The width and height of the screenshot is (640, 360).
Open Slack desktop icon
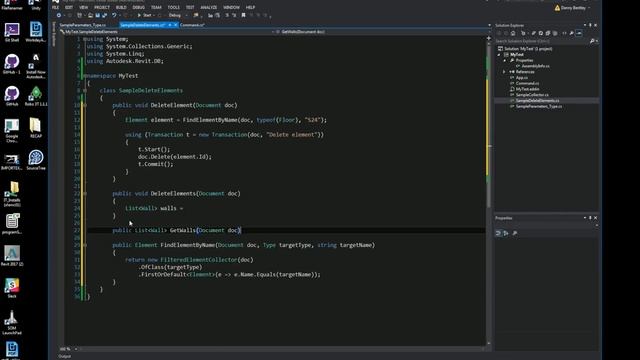click(12, 288)
